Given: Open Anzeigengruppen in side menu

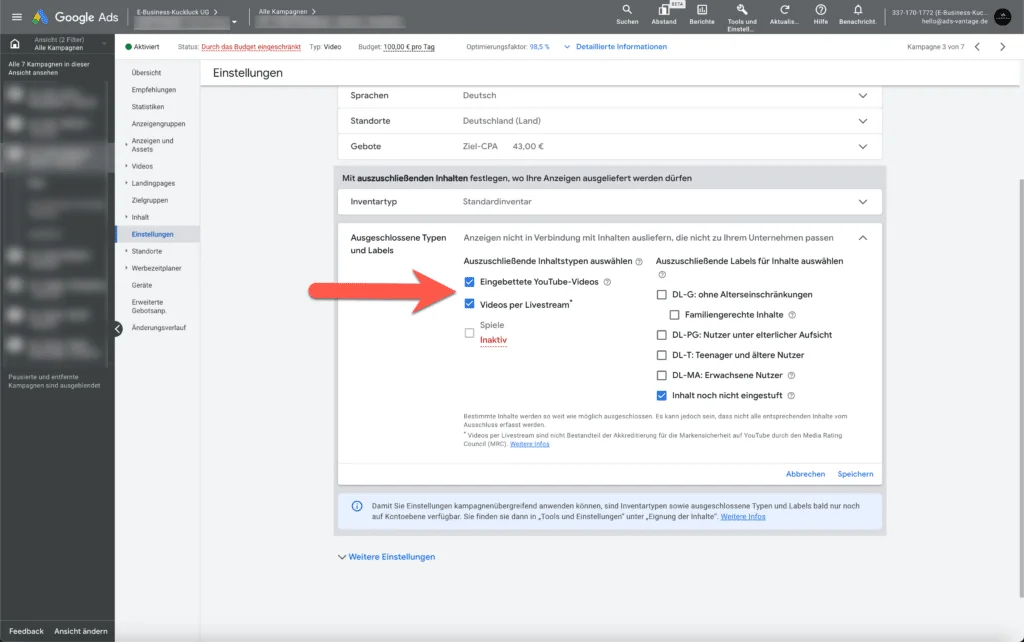Looking at the screenshot, I should pyautogui.click(x=158, y=124).
